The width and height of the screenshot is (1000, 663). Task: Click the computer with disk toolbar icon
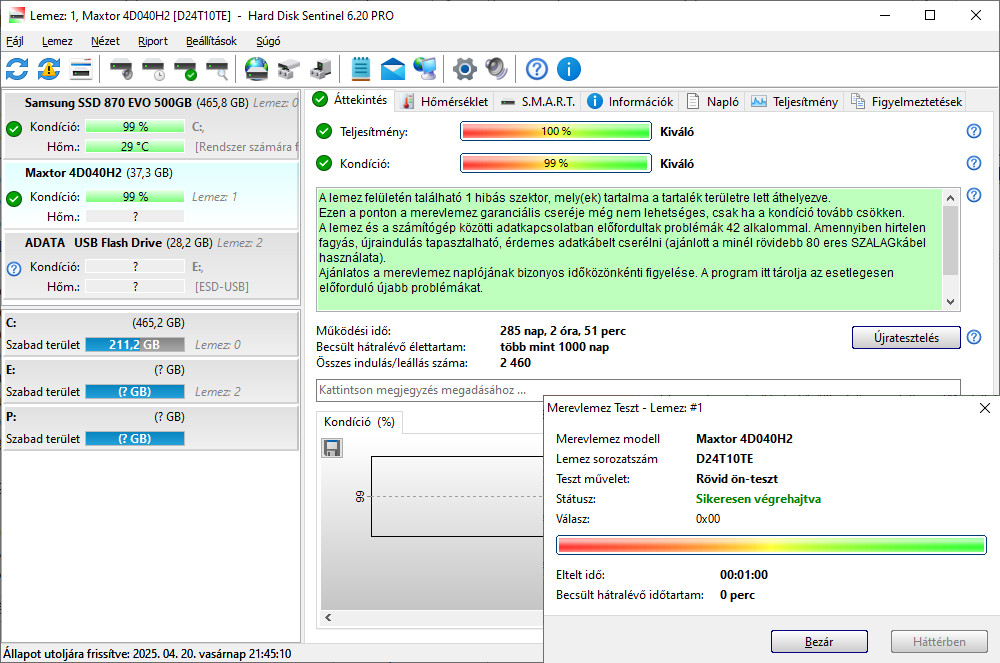click(x=321, y=69)
